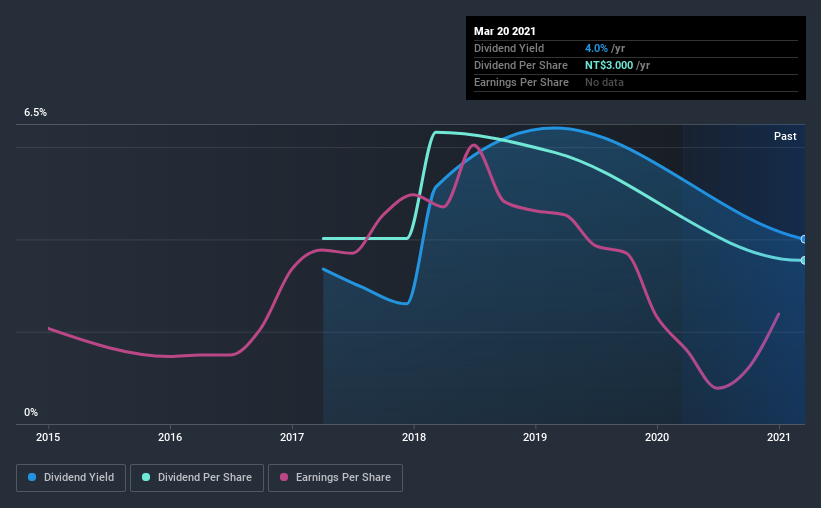
Task: Click the blue Dividend Yield legend dot
Action: click(x=32, y=477)
